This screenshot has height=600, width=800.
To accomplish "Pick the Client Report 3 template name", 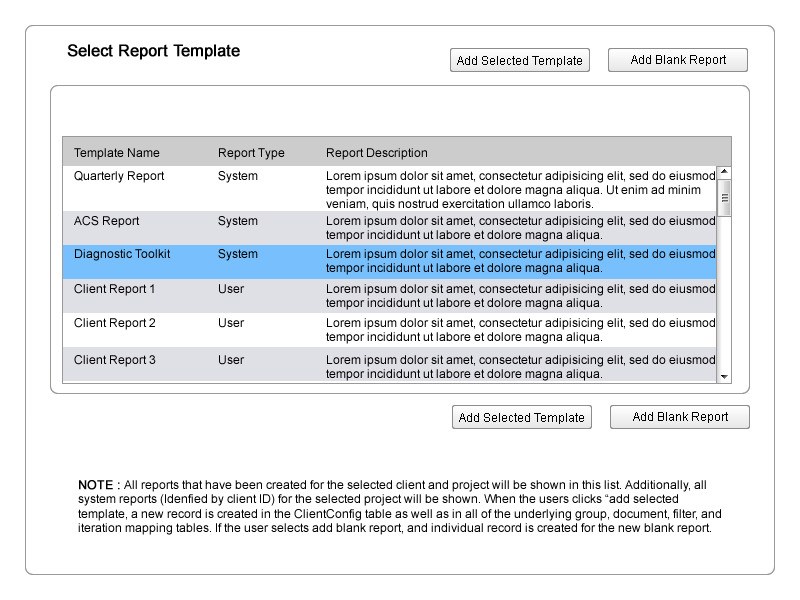I will tap(115, 360).
